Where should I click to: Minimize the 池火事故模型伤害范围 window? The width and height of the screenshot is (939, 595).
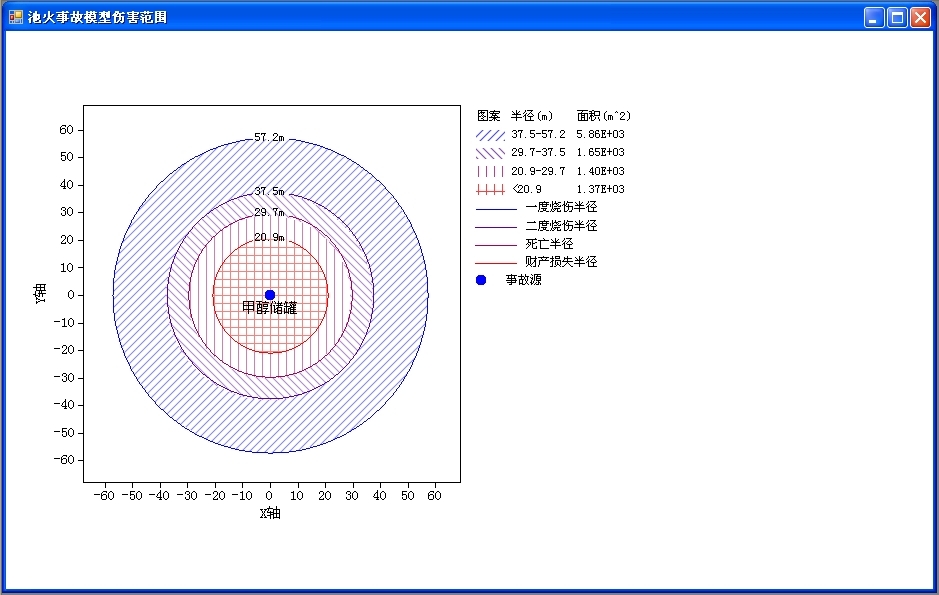874,17
